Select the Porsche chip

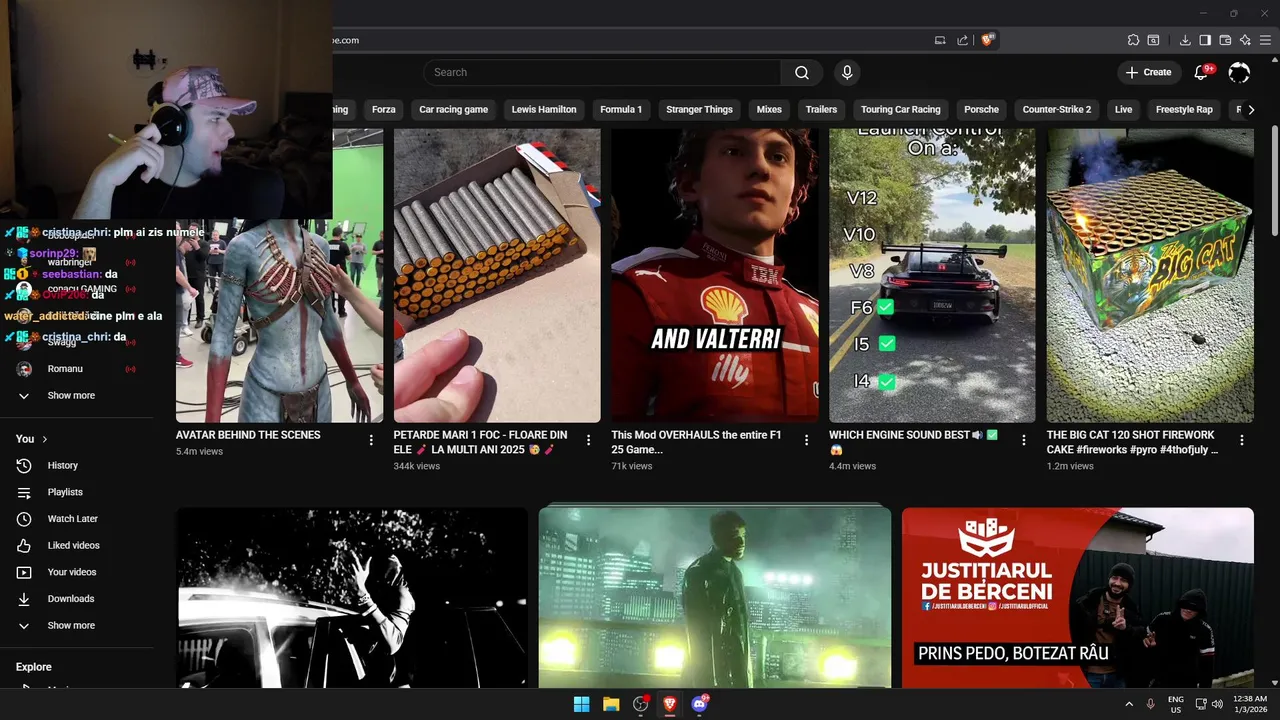[982, 109]
